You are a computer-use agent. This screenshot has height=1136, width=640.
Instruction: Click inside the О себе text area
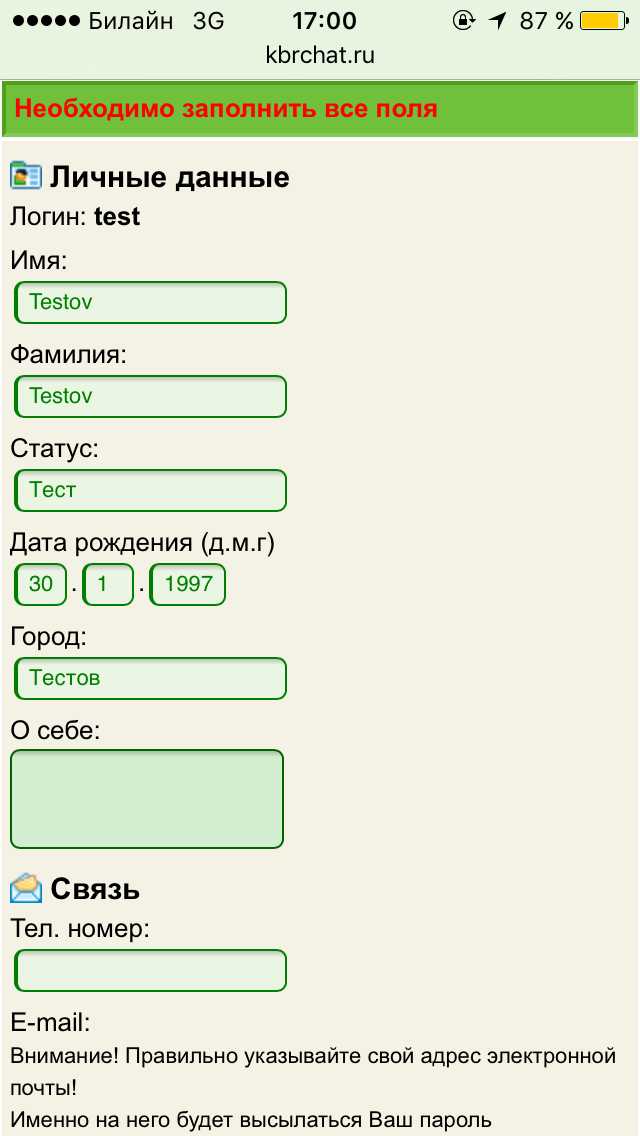[147, 799]
